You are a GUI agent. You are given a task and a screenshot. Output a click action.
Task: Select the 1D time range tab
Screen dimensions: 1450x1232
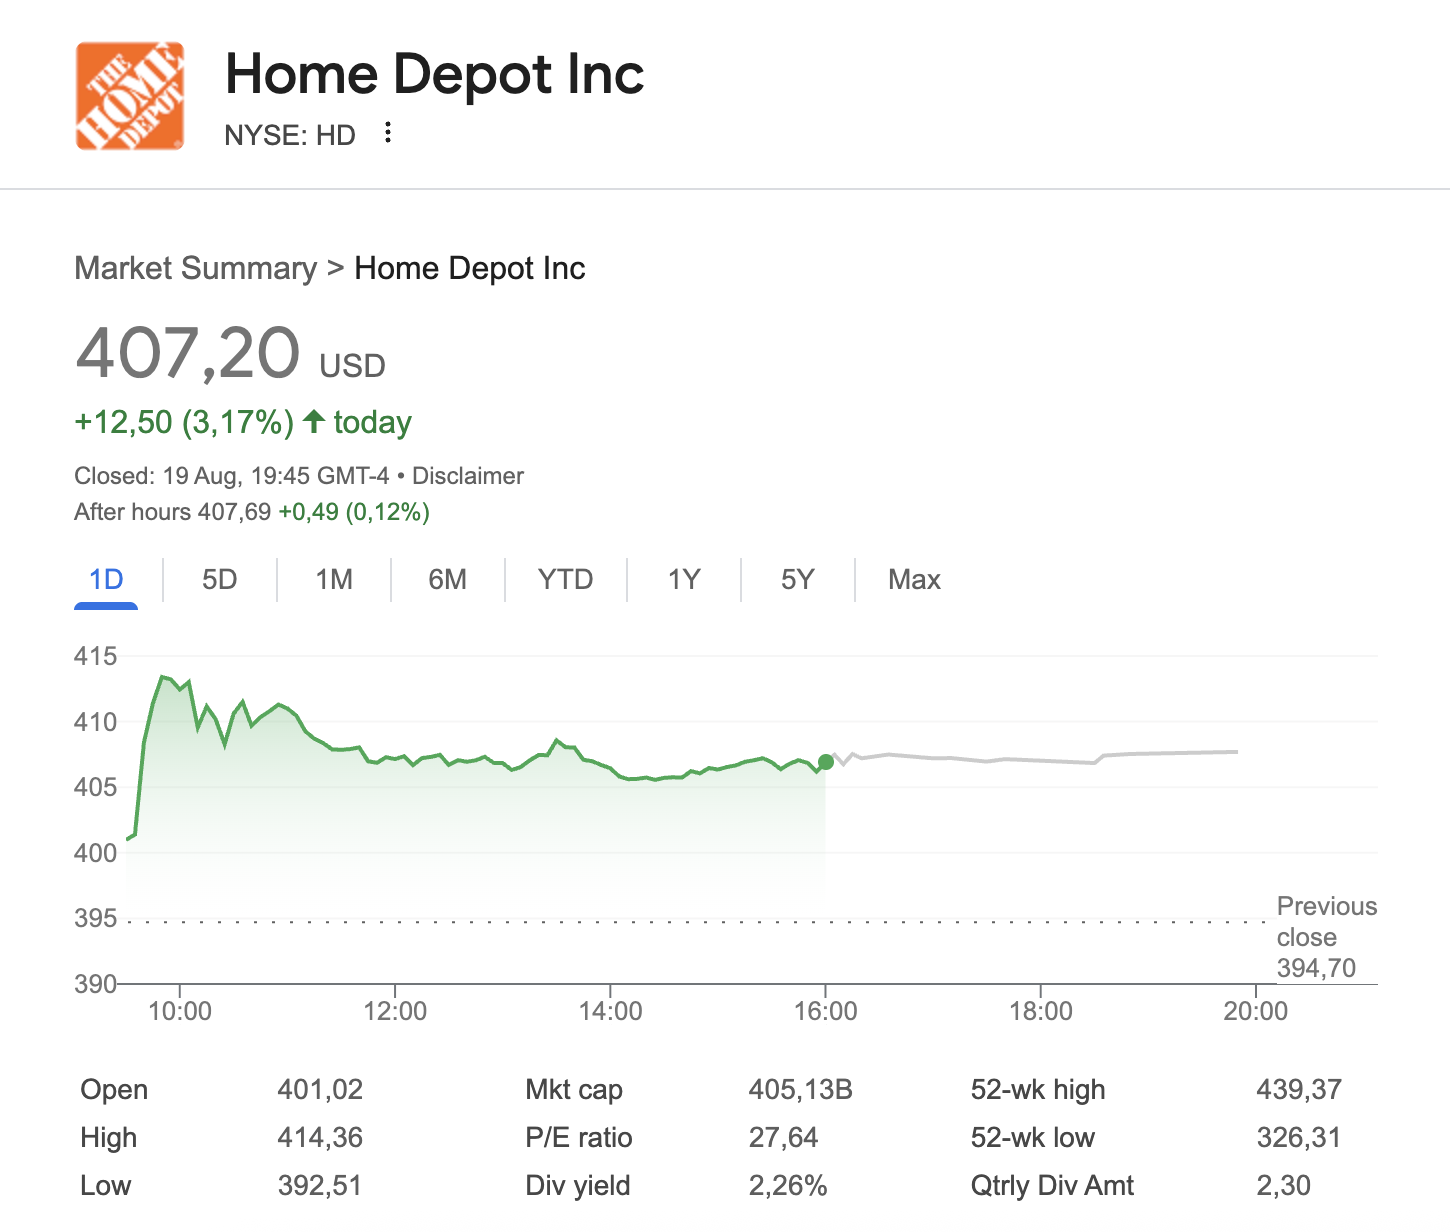(x=106, y=580)
